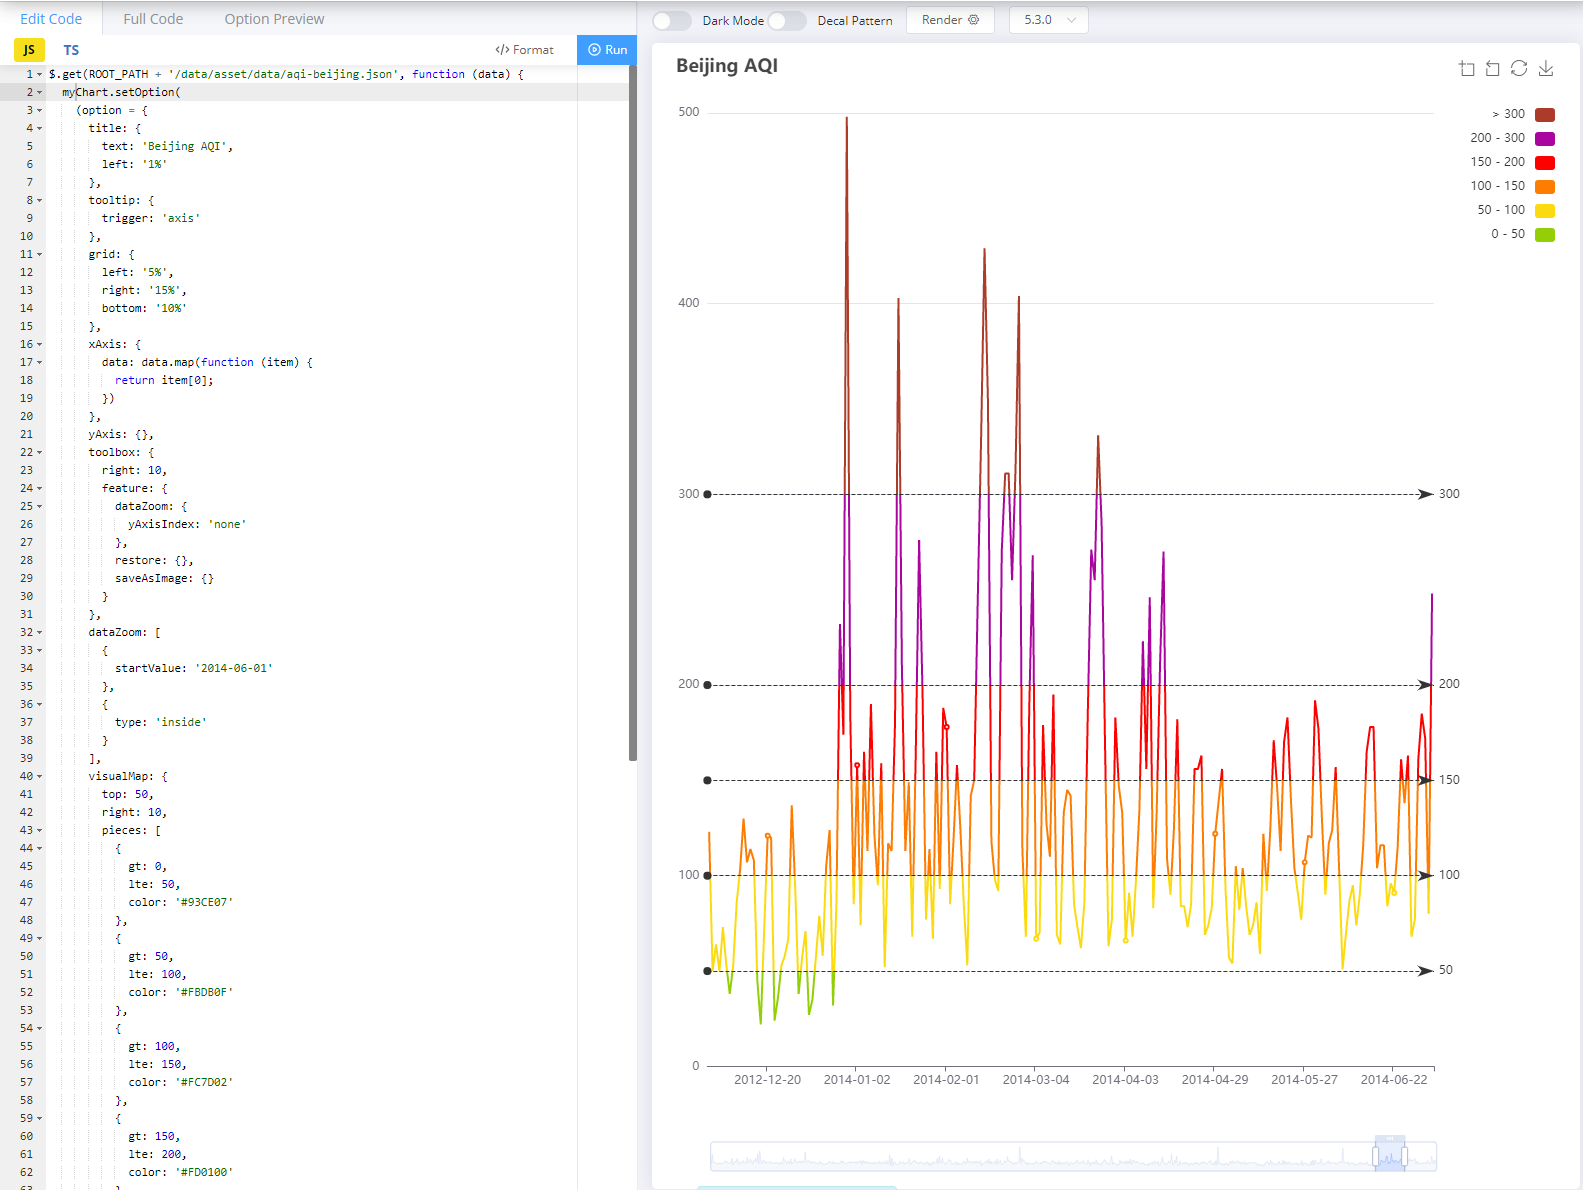Click the y-axis label 400
1583x1190 pixels.
(x=689, y=303)
